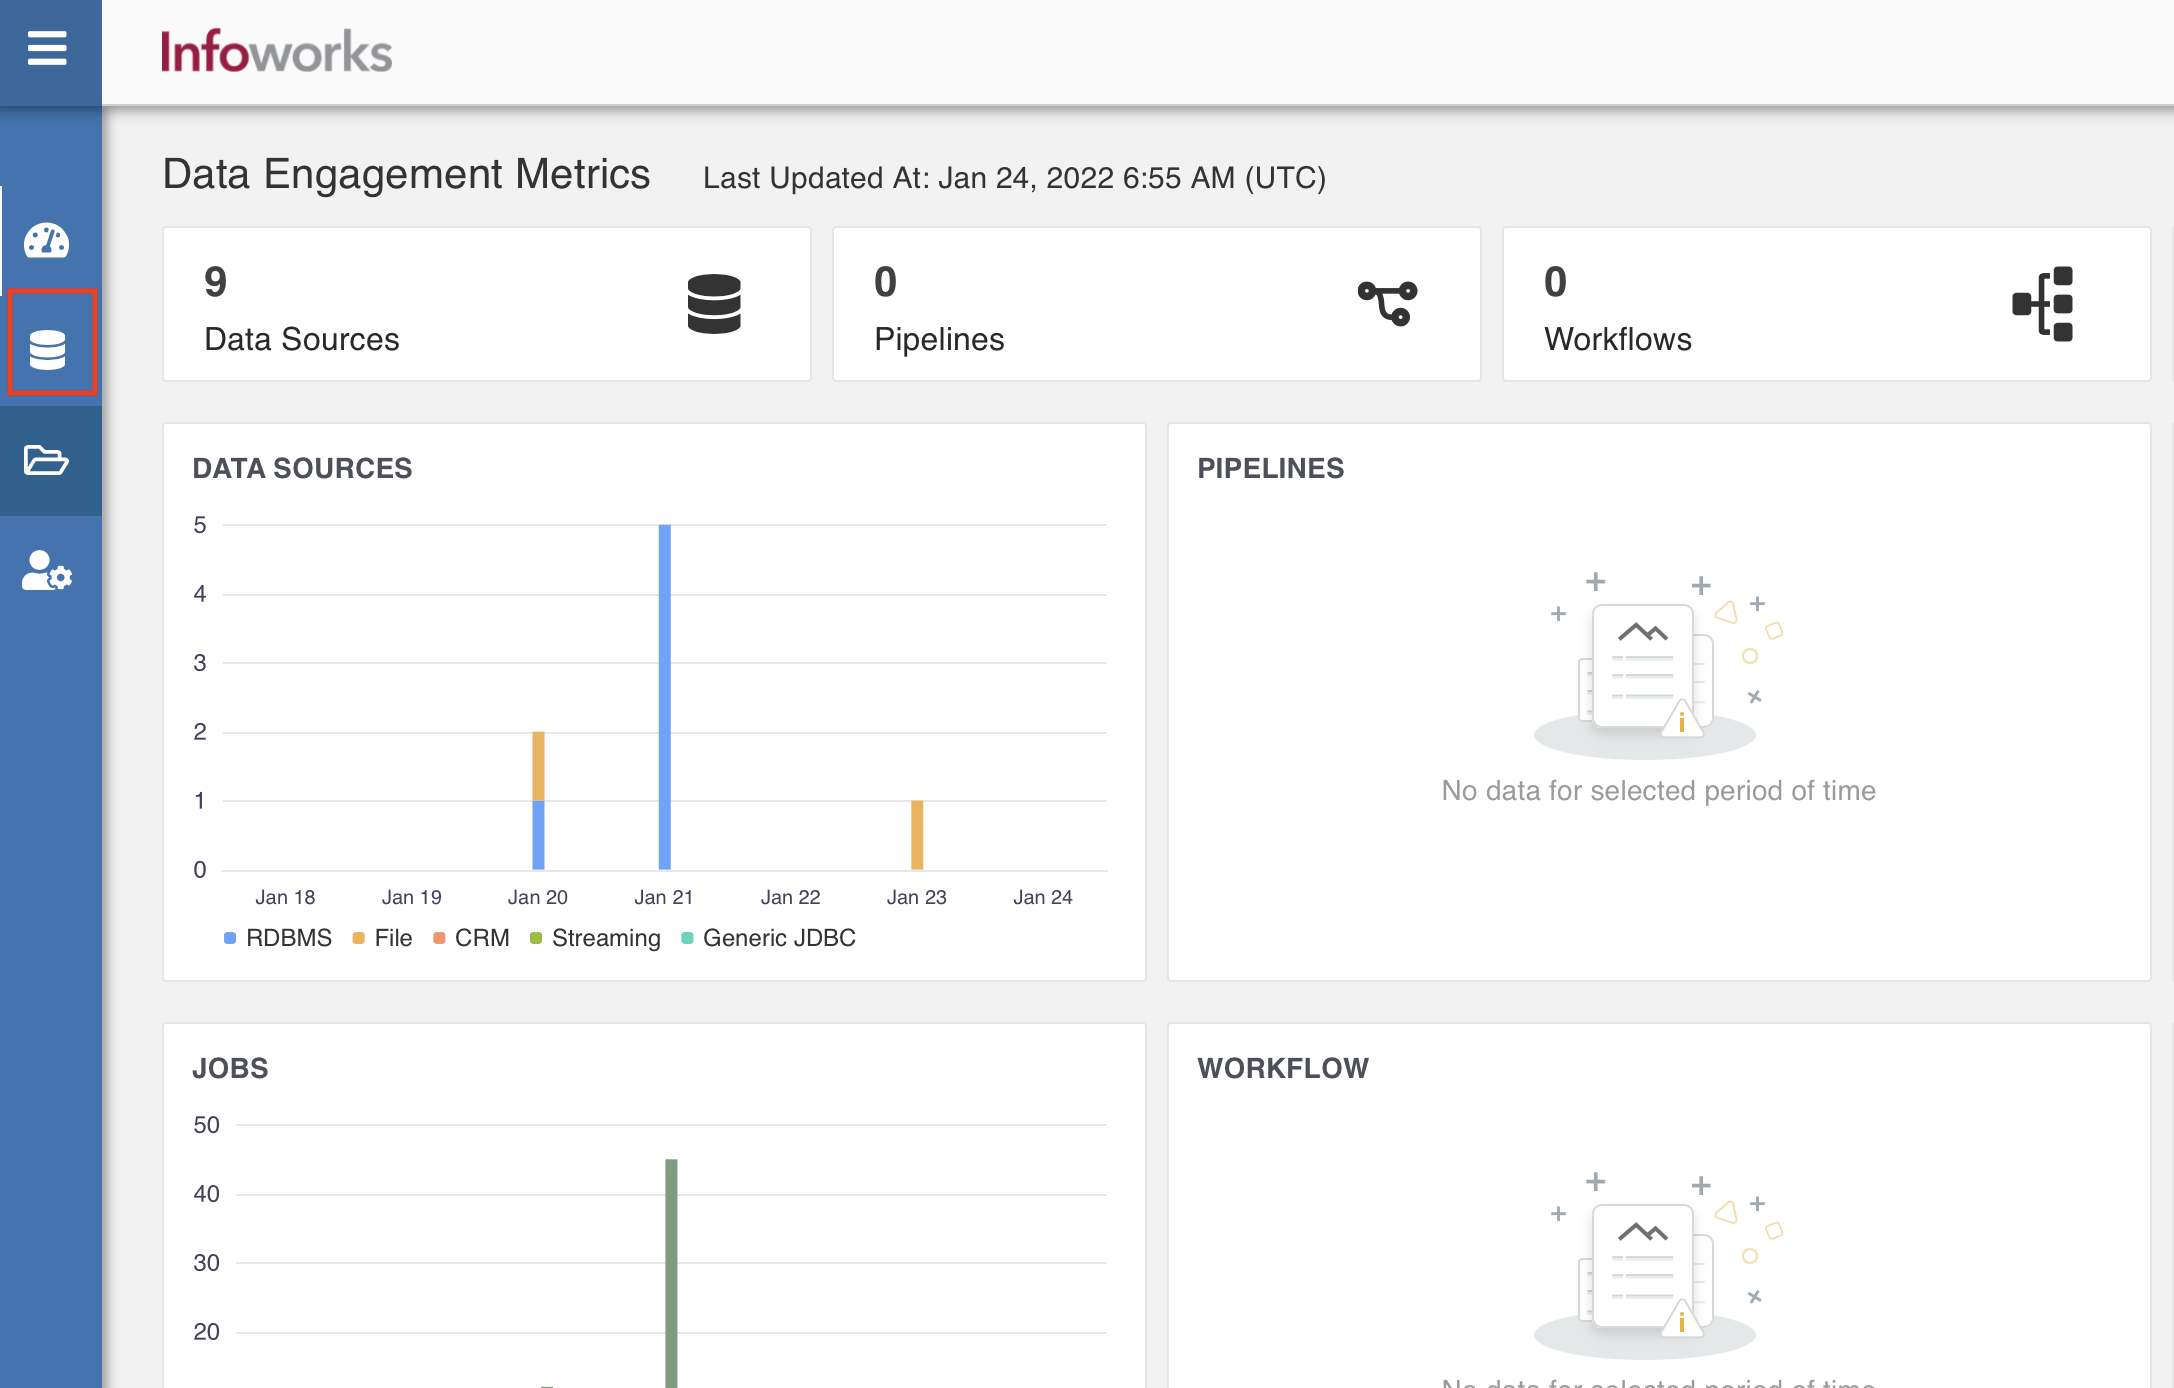Click the Workflow no-data illustration
The height and width of the screenshot is (1388, 2174).
[1659, 1265]
